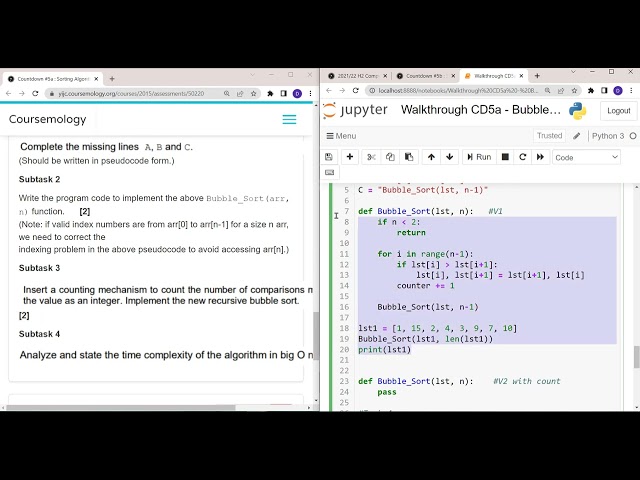Open profile avatar in Jupyter browser window
This screenshot has height=480, width=640.
coord(618,91)
